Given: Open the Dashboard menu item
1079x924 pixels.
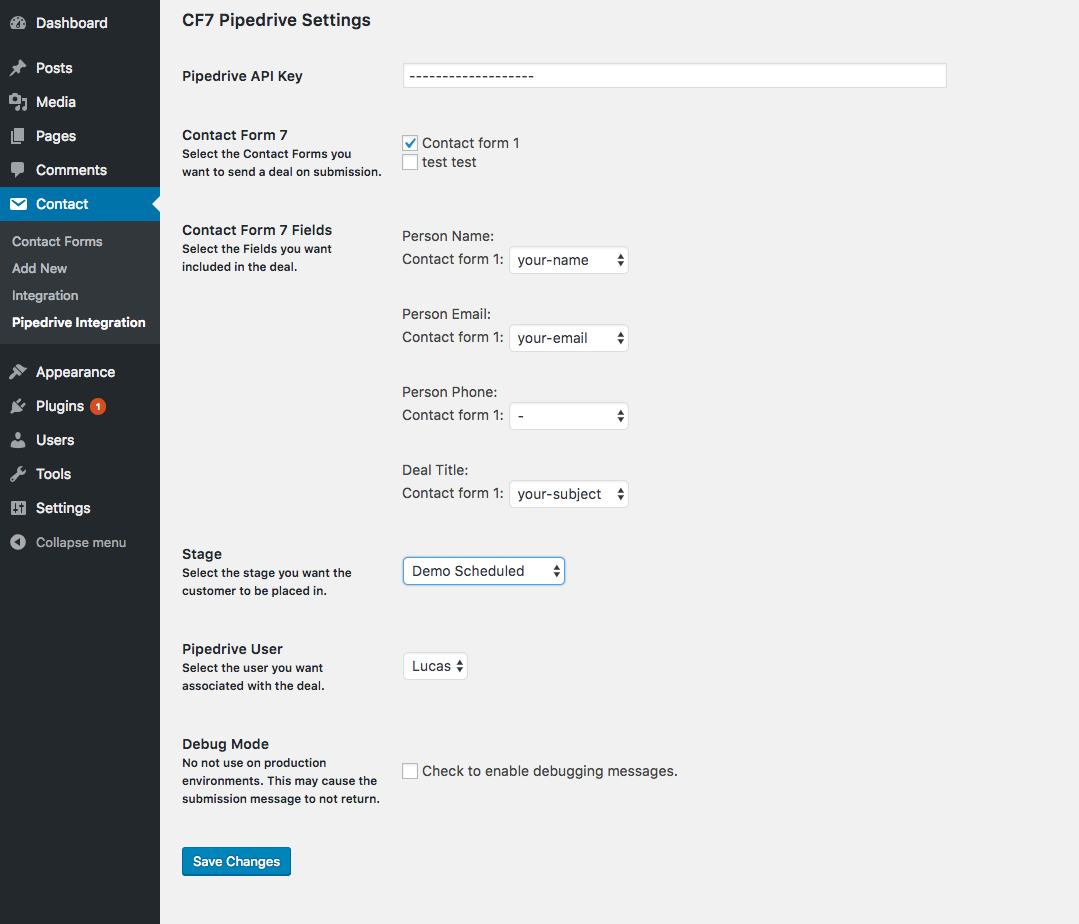Looking at the screenshot, I should (80, 23).
